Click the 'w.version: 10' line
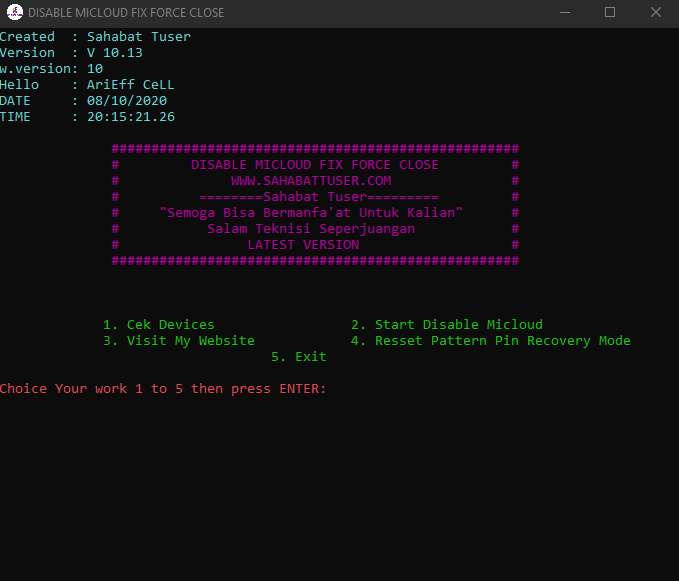Screen dimensions: 679x581 click(52, 69)
